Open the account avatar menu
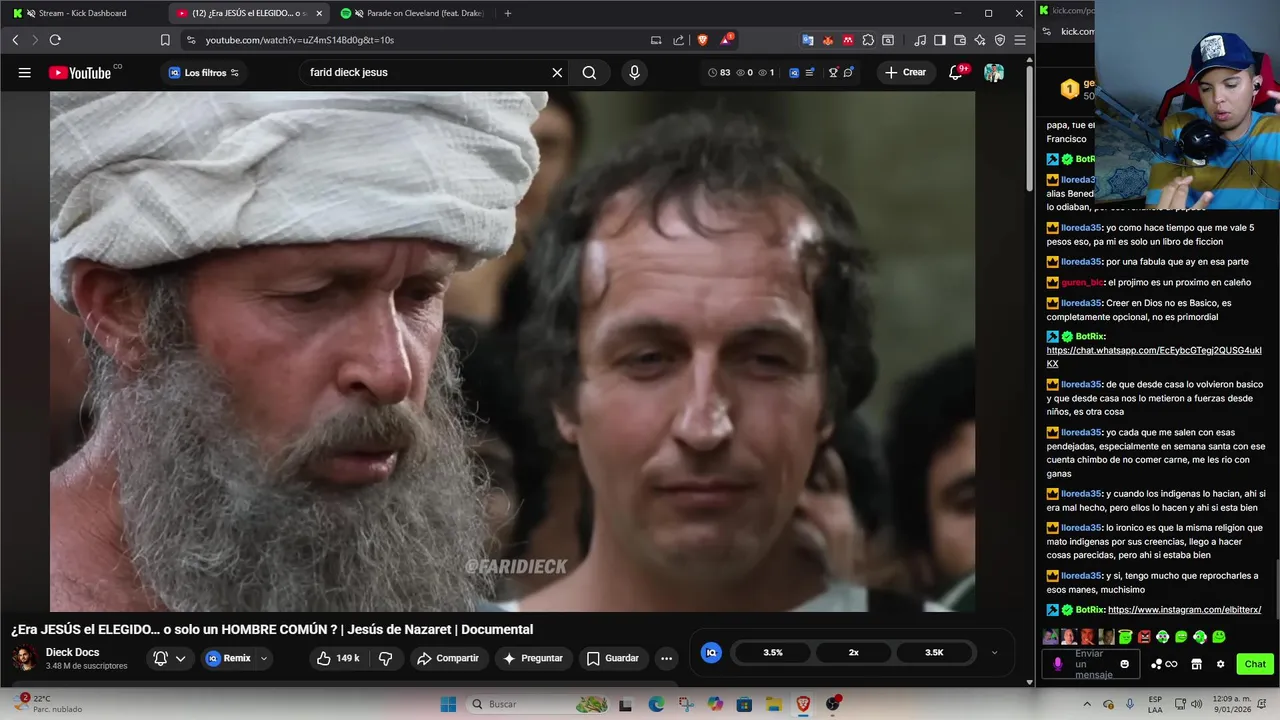The image size is (1280, 720). pyautogui.click(x=994, y=72)
